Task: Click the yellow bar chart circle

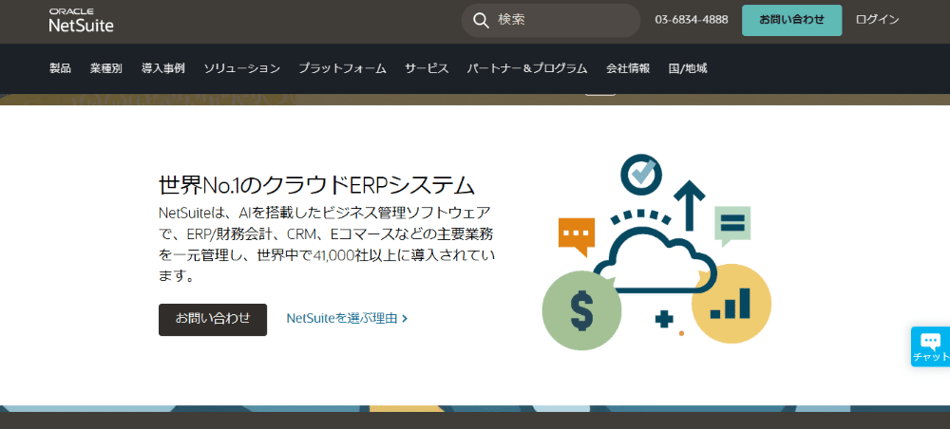Action: (x=731, y=304)
